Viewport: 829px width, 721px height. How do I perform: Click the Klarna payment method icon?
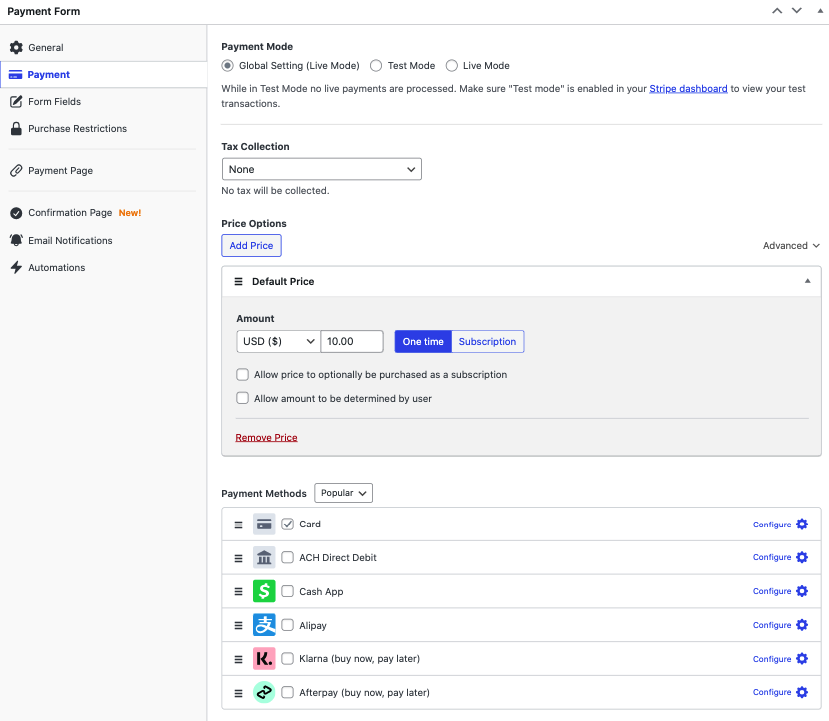tap(264, 659)
